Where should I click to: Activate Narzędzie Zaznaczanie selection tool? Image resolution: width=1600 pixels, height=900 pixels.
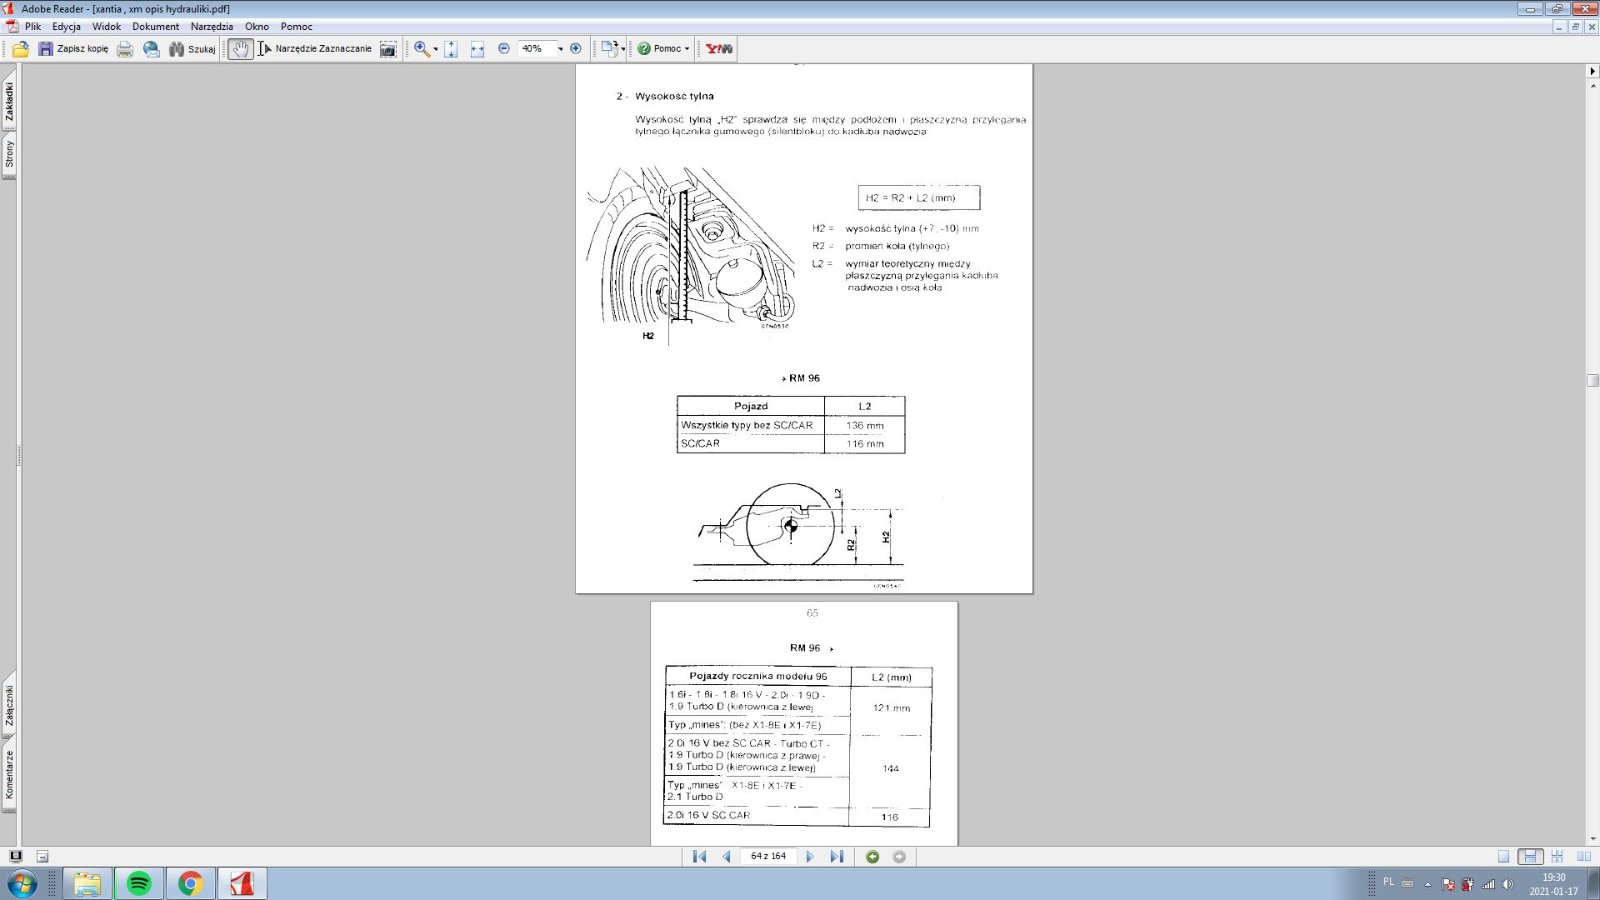[314, 48]
